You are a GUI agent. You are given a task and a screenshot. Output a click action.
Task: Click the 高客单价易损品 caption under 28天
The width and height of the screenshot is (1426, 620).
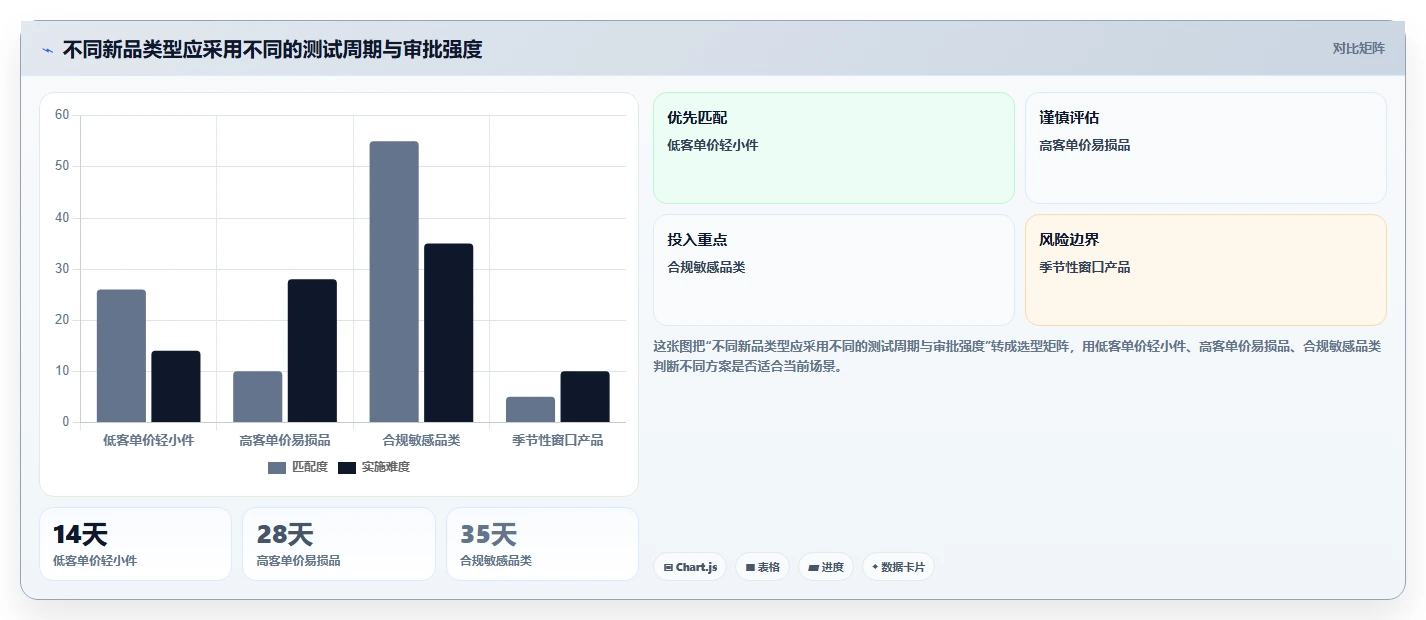tap(299, 561)
